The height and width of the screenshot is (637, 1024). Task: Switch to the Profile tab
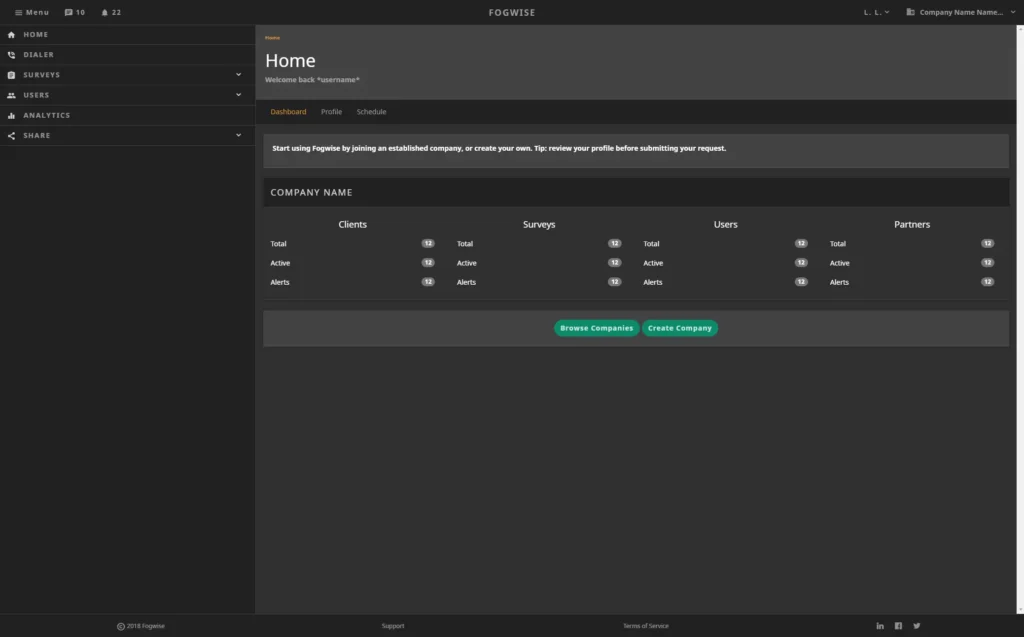coord(331,112)
